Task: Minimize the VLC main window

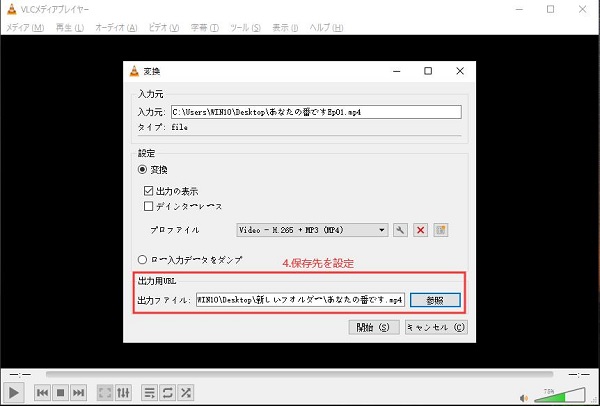Action: 519,10
